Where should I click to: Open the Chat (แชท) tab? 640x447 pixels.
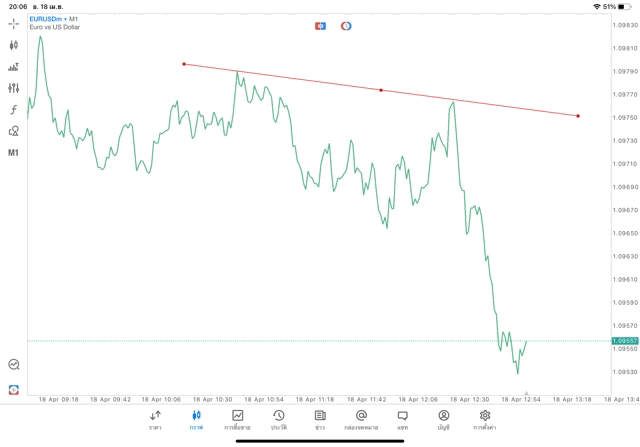tap(402, 419)
